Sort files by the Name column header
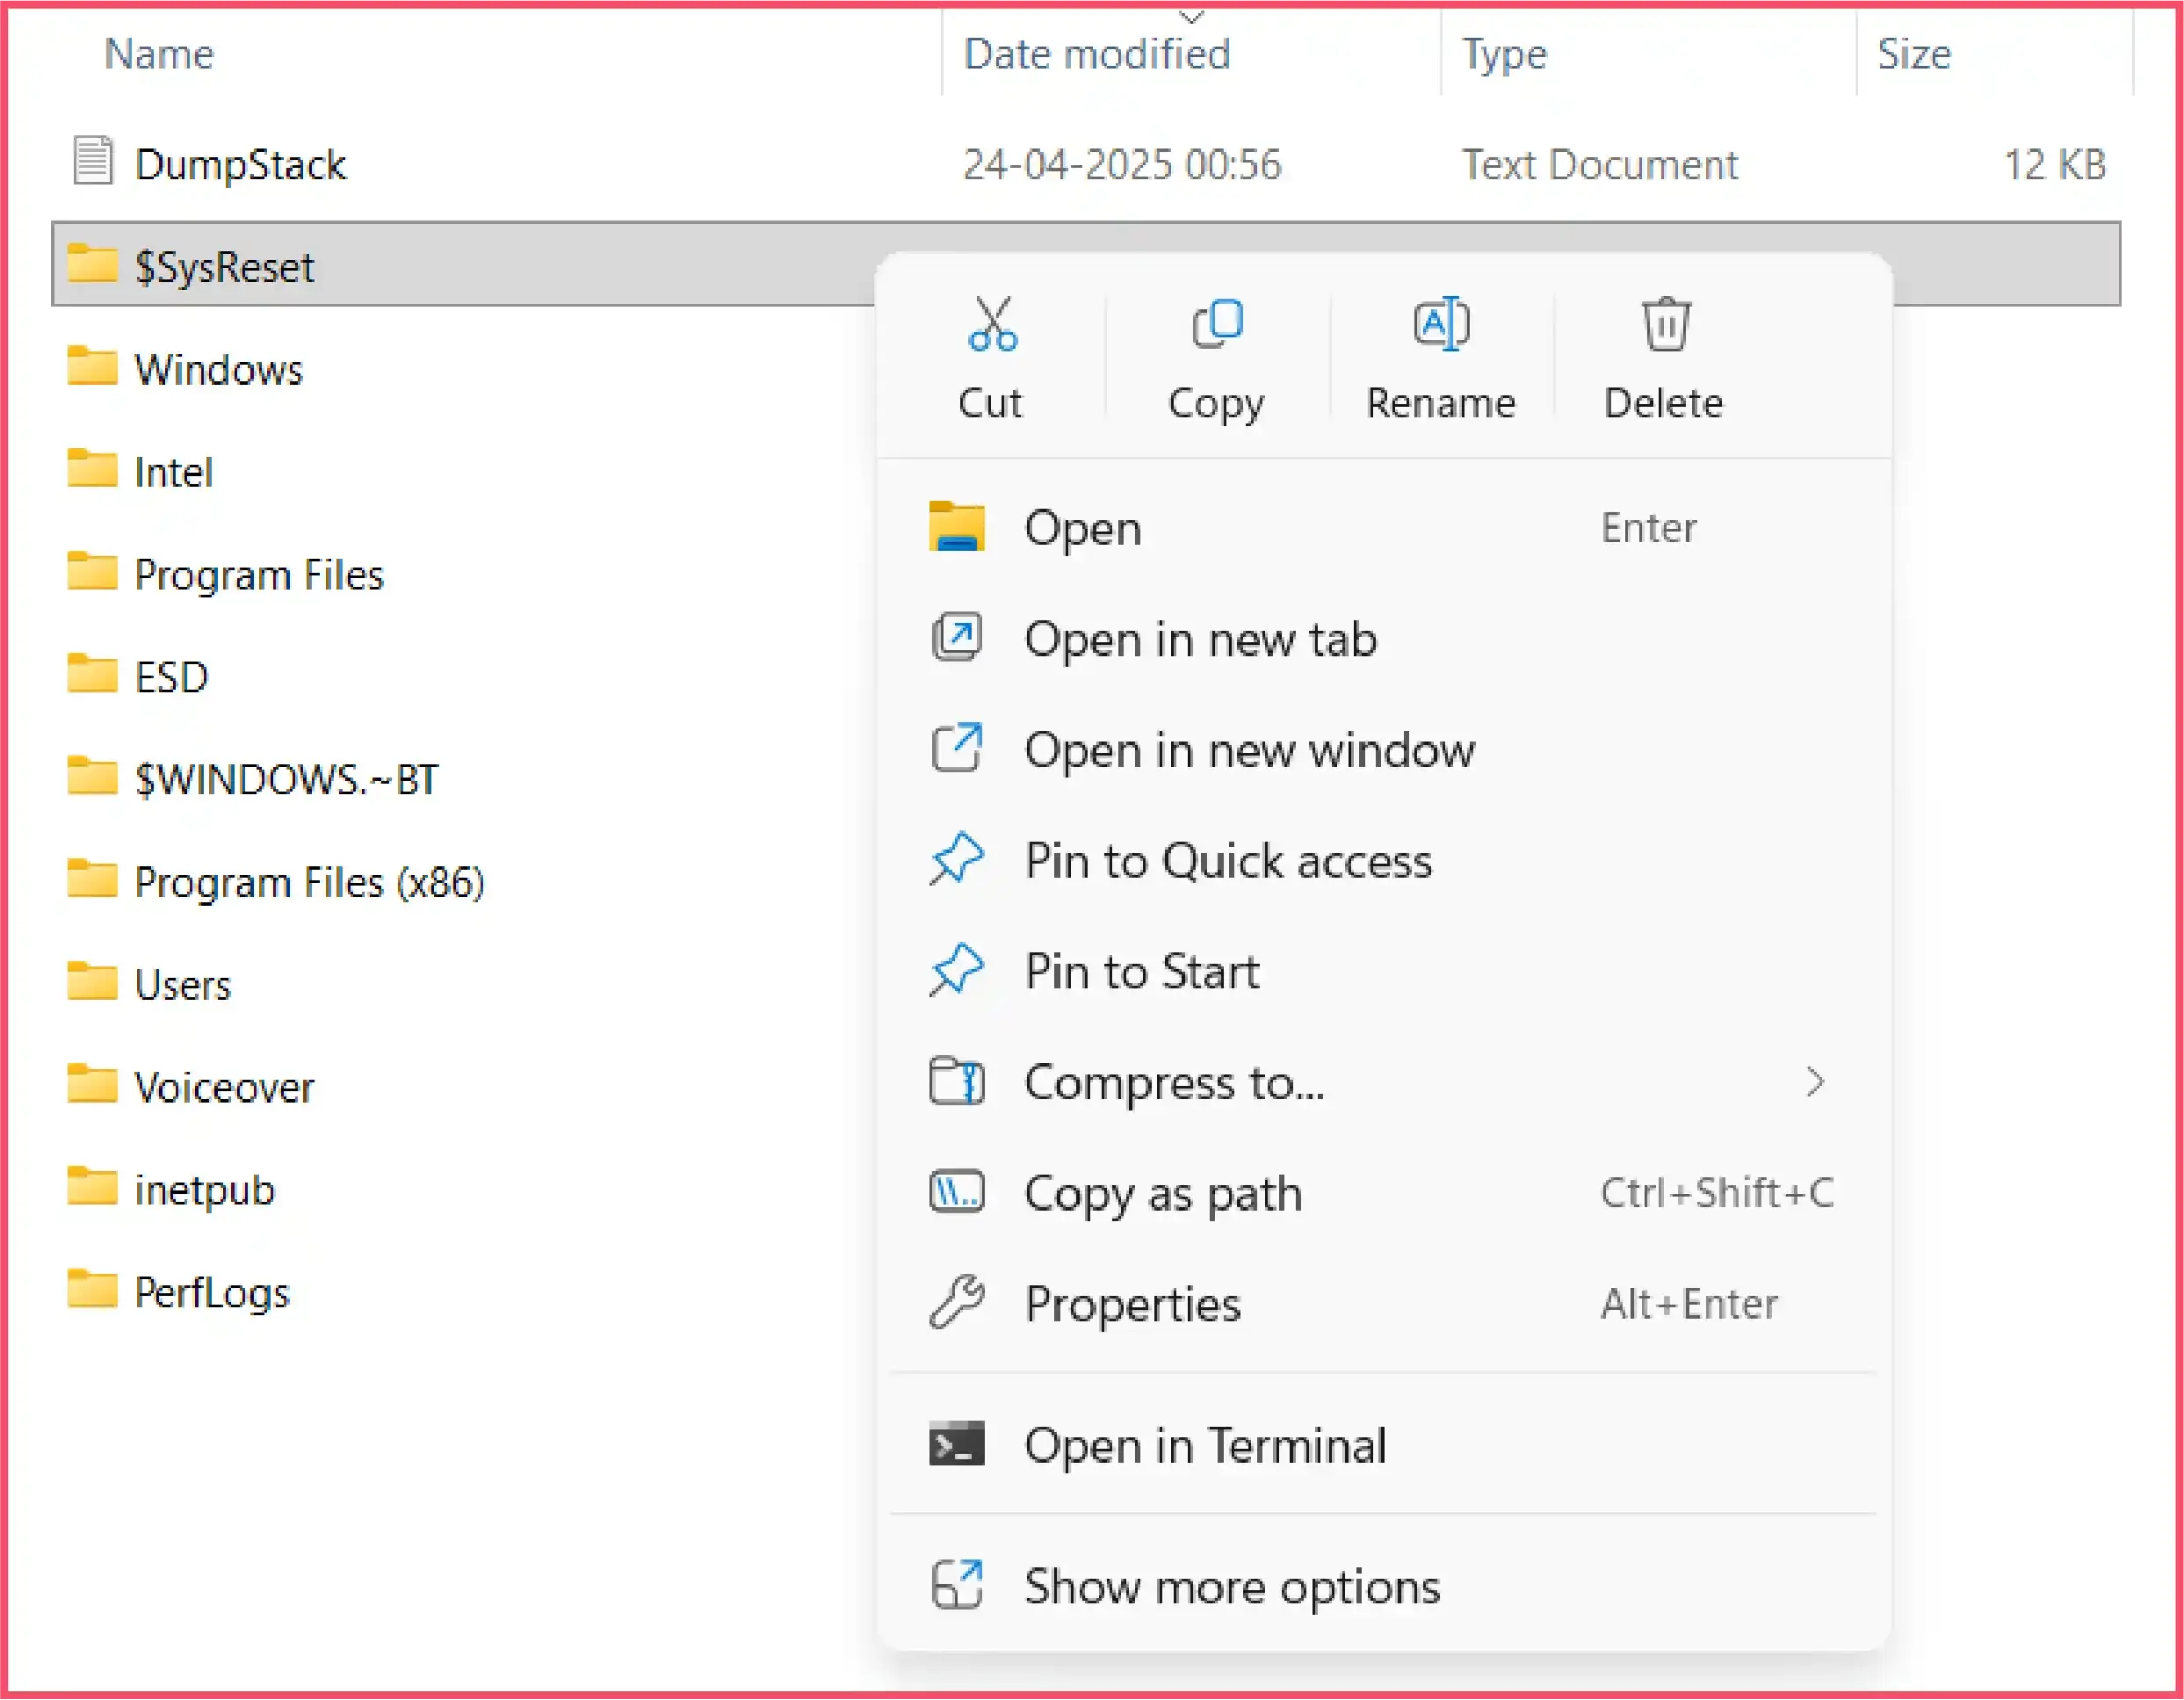Image resolution: width=2184 pixels, height=1700 pixels. tap(158, 53)
